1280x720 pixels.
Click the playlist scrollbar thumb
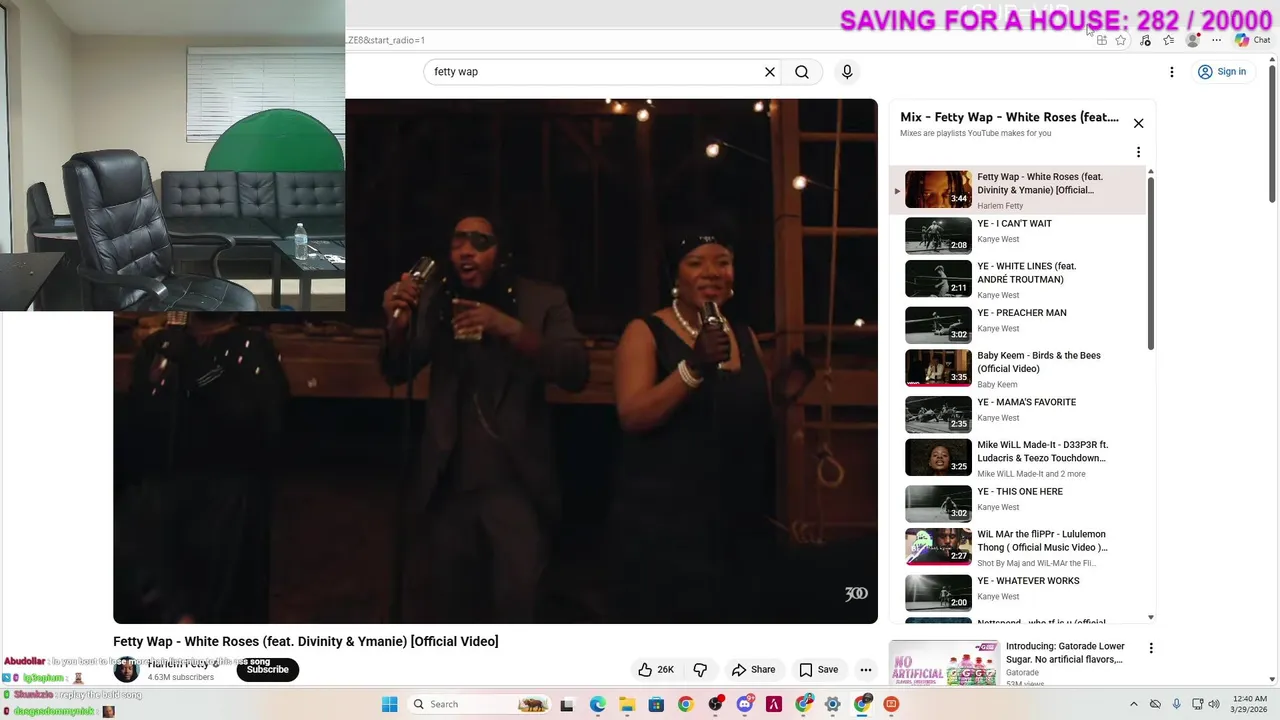1151,262
